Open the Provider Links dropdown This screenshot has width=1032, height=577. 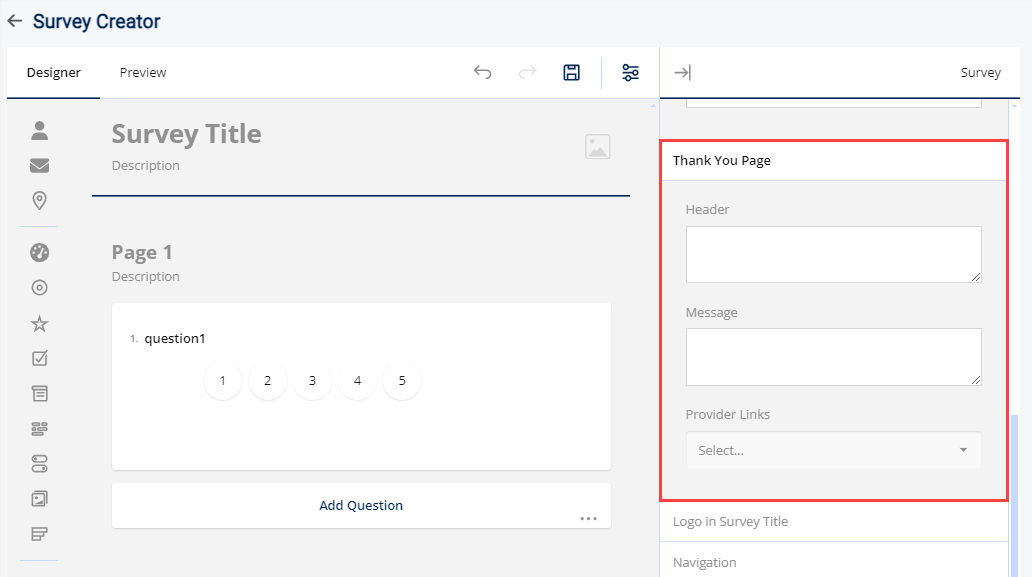tap(833, 450)
